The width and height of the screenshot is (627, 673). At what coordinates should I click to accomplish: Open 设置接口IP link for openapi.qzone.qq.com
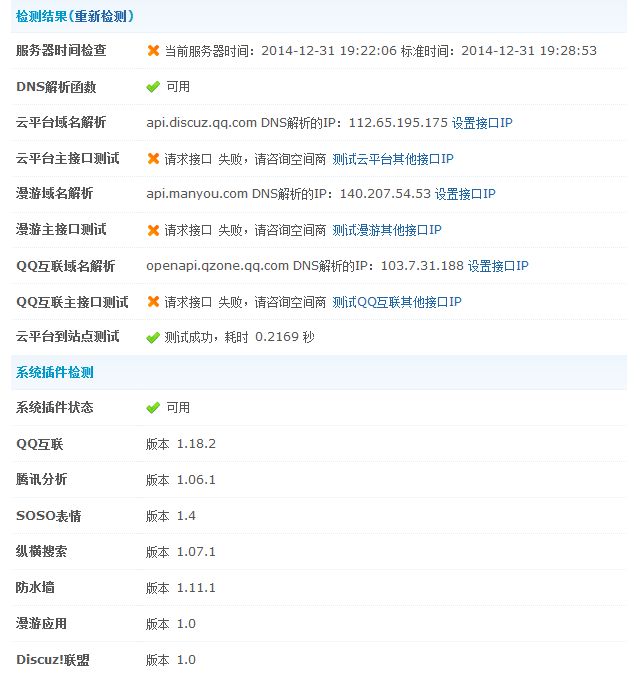(x=498, y=266)
